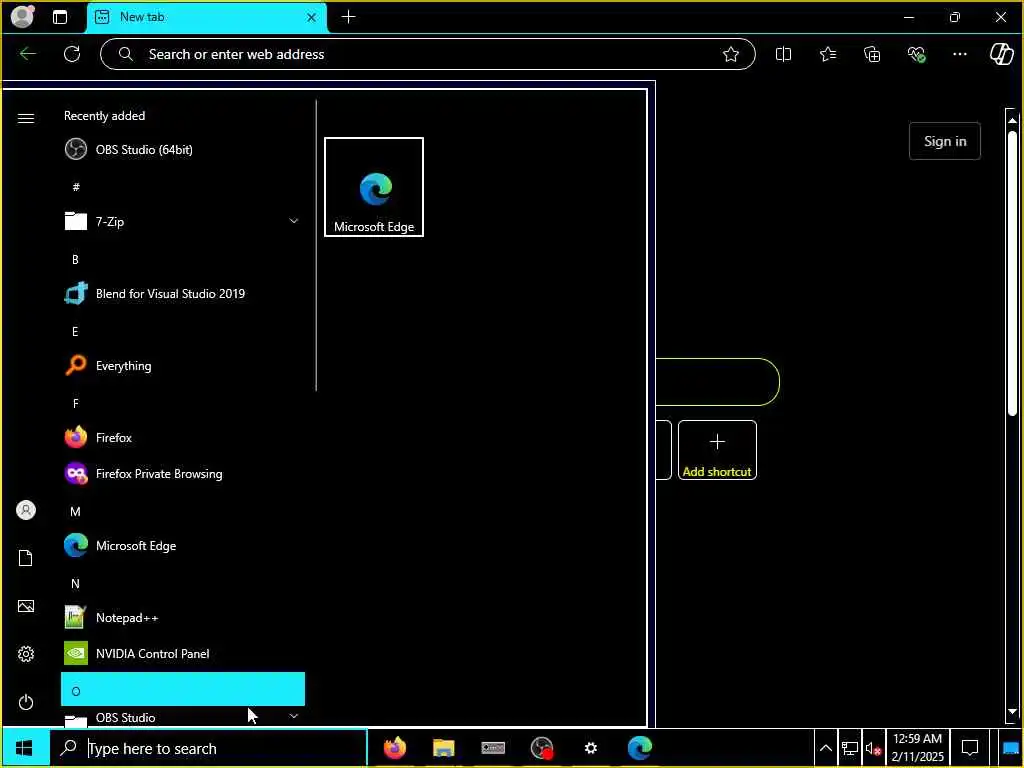Image resolution: width=1024 pixels, height=768 pixels.
Task: Click the Power button in Start
Action: pyautogui.click(x=26, y=702)
